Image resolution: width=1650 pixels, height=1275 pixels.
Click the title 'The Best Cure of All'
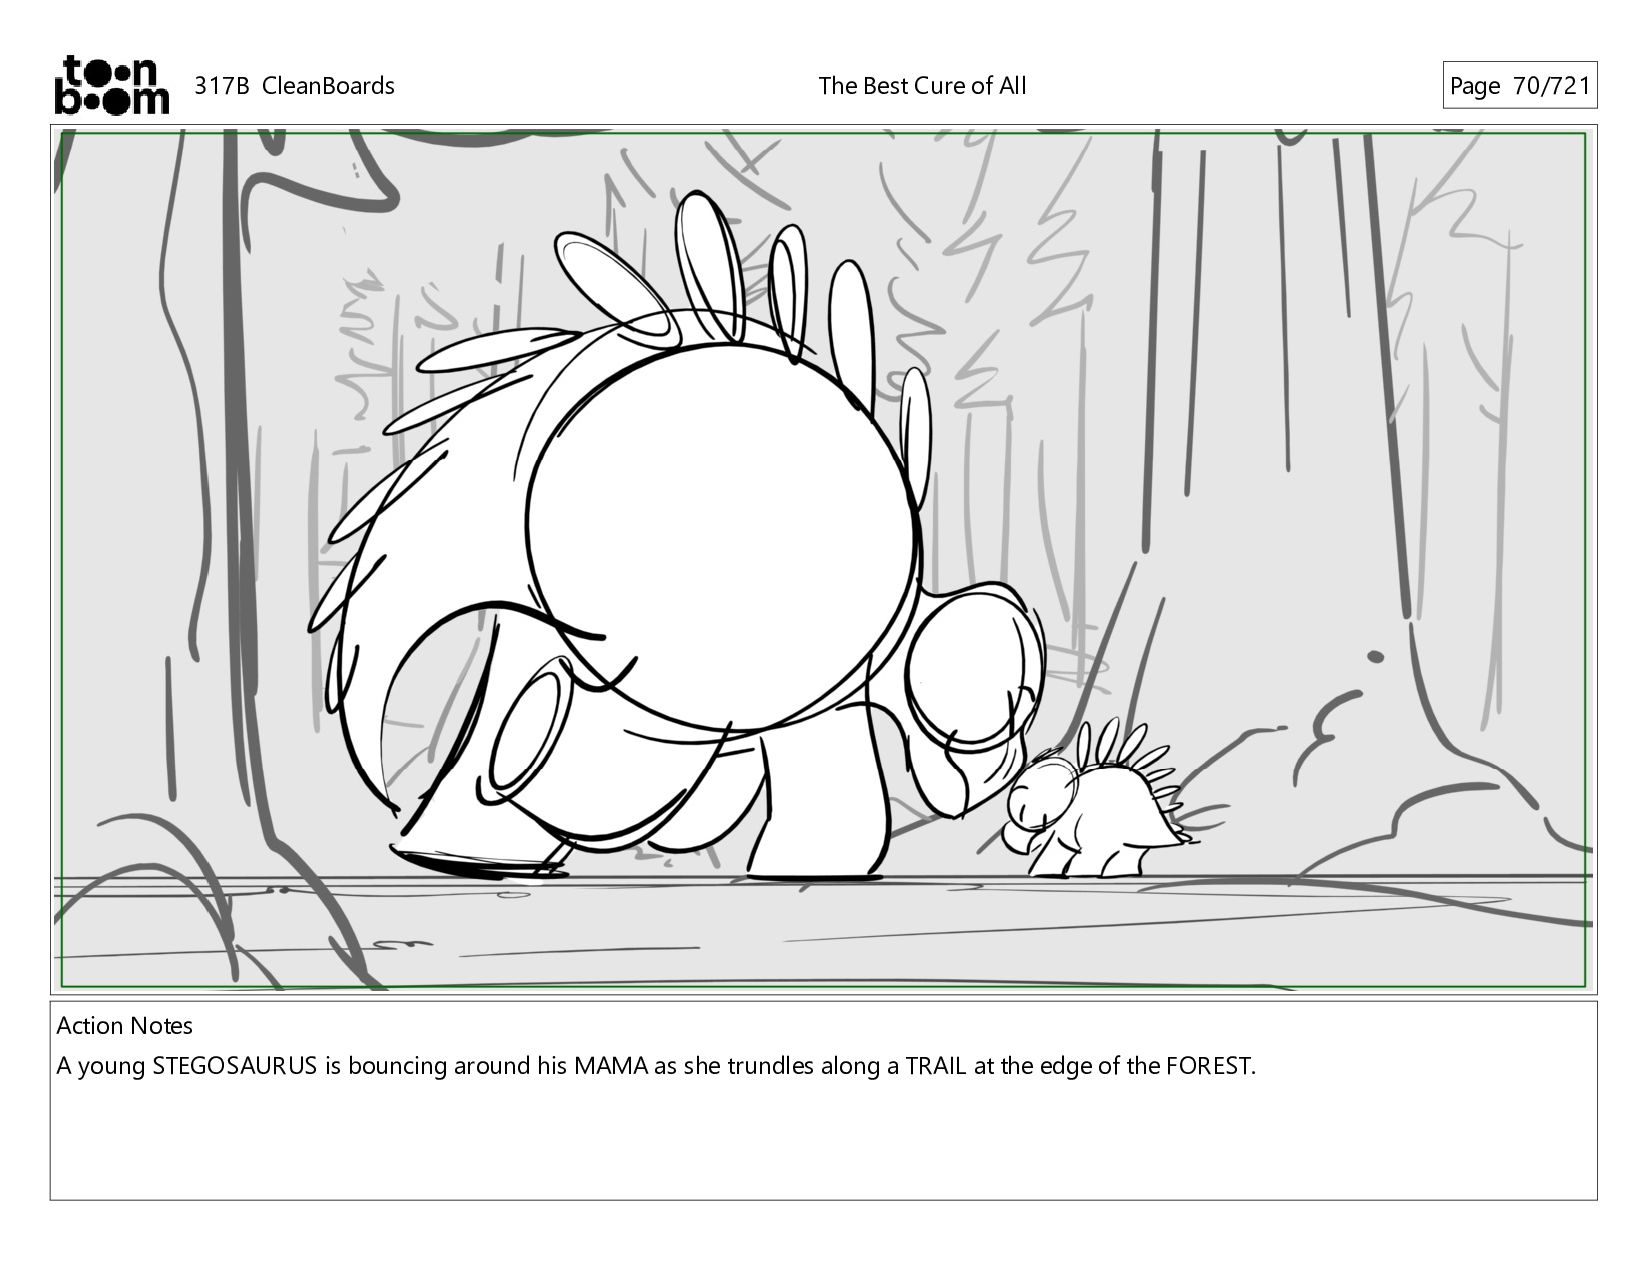(922, 86)
